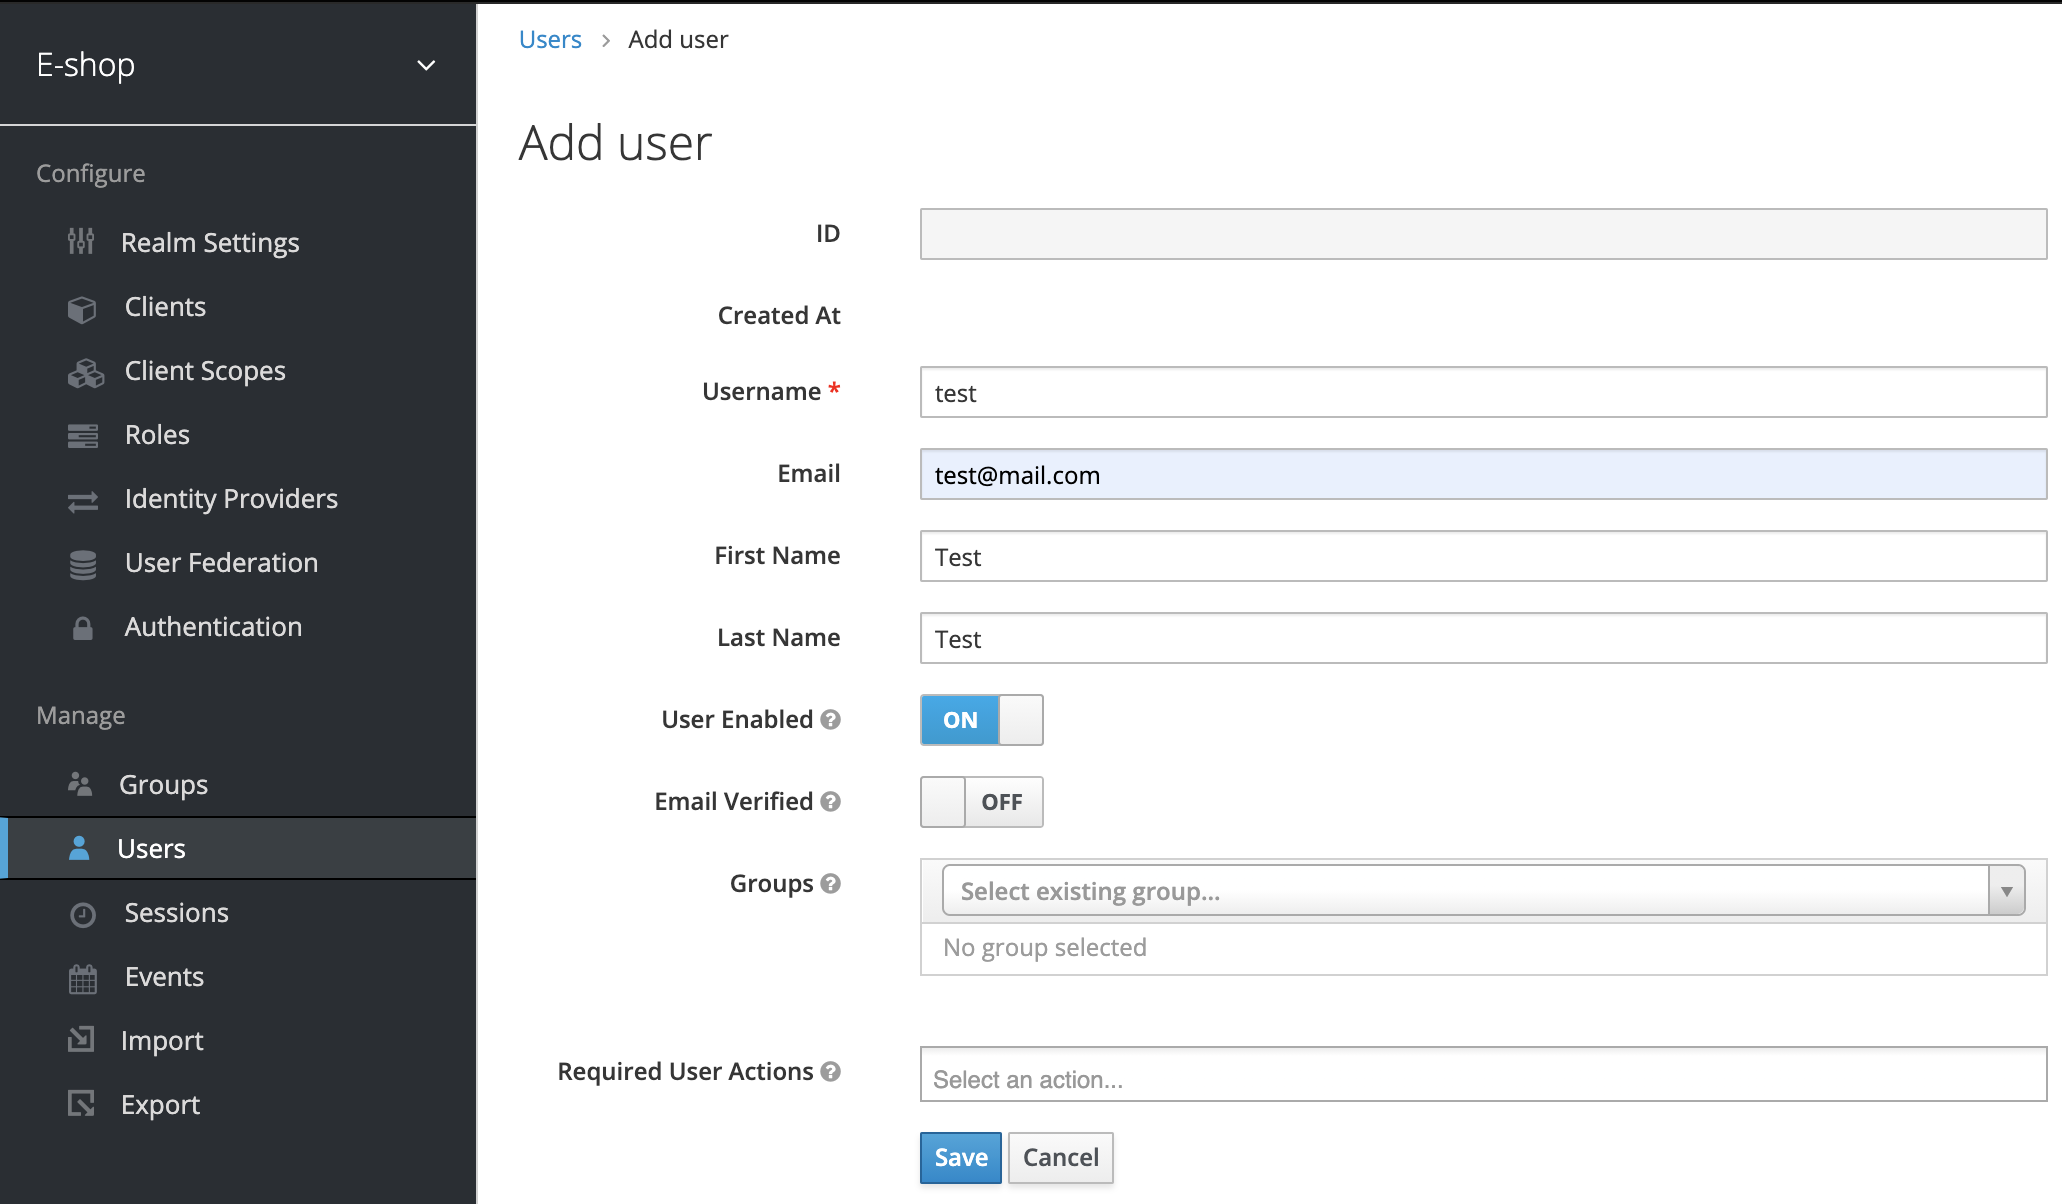Click the User Federation database icon
2062x1204 pixels.
pyautogui.click(x=83, y=564)
